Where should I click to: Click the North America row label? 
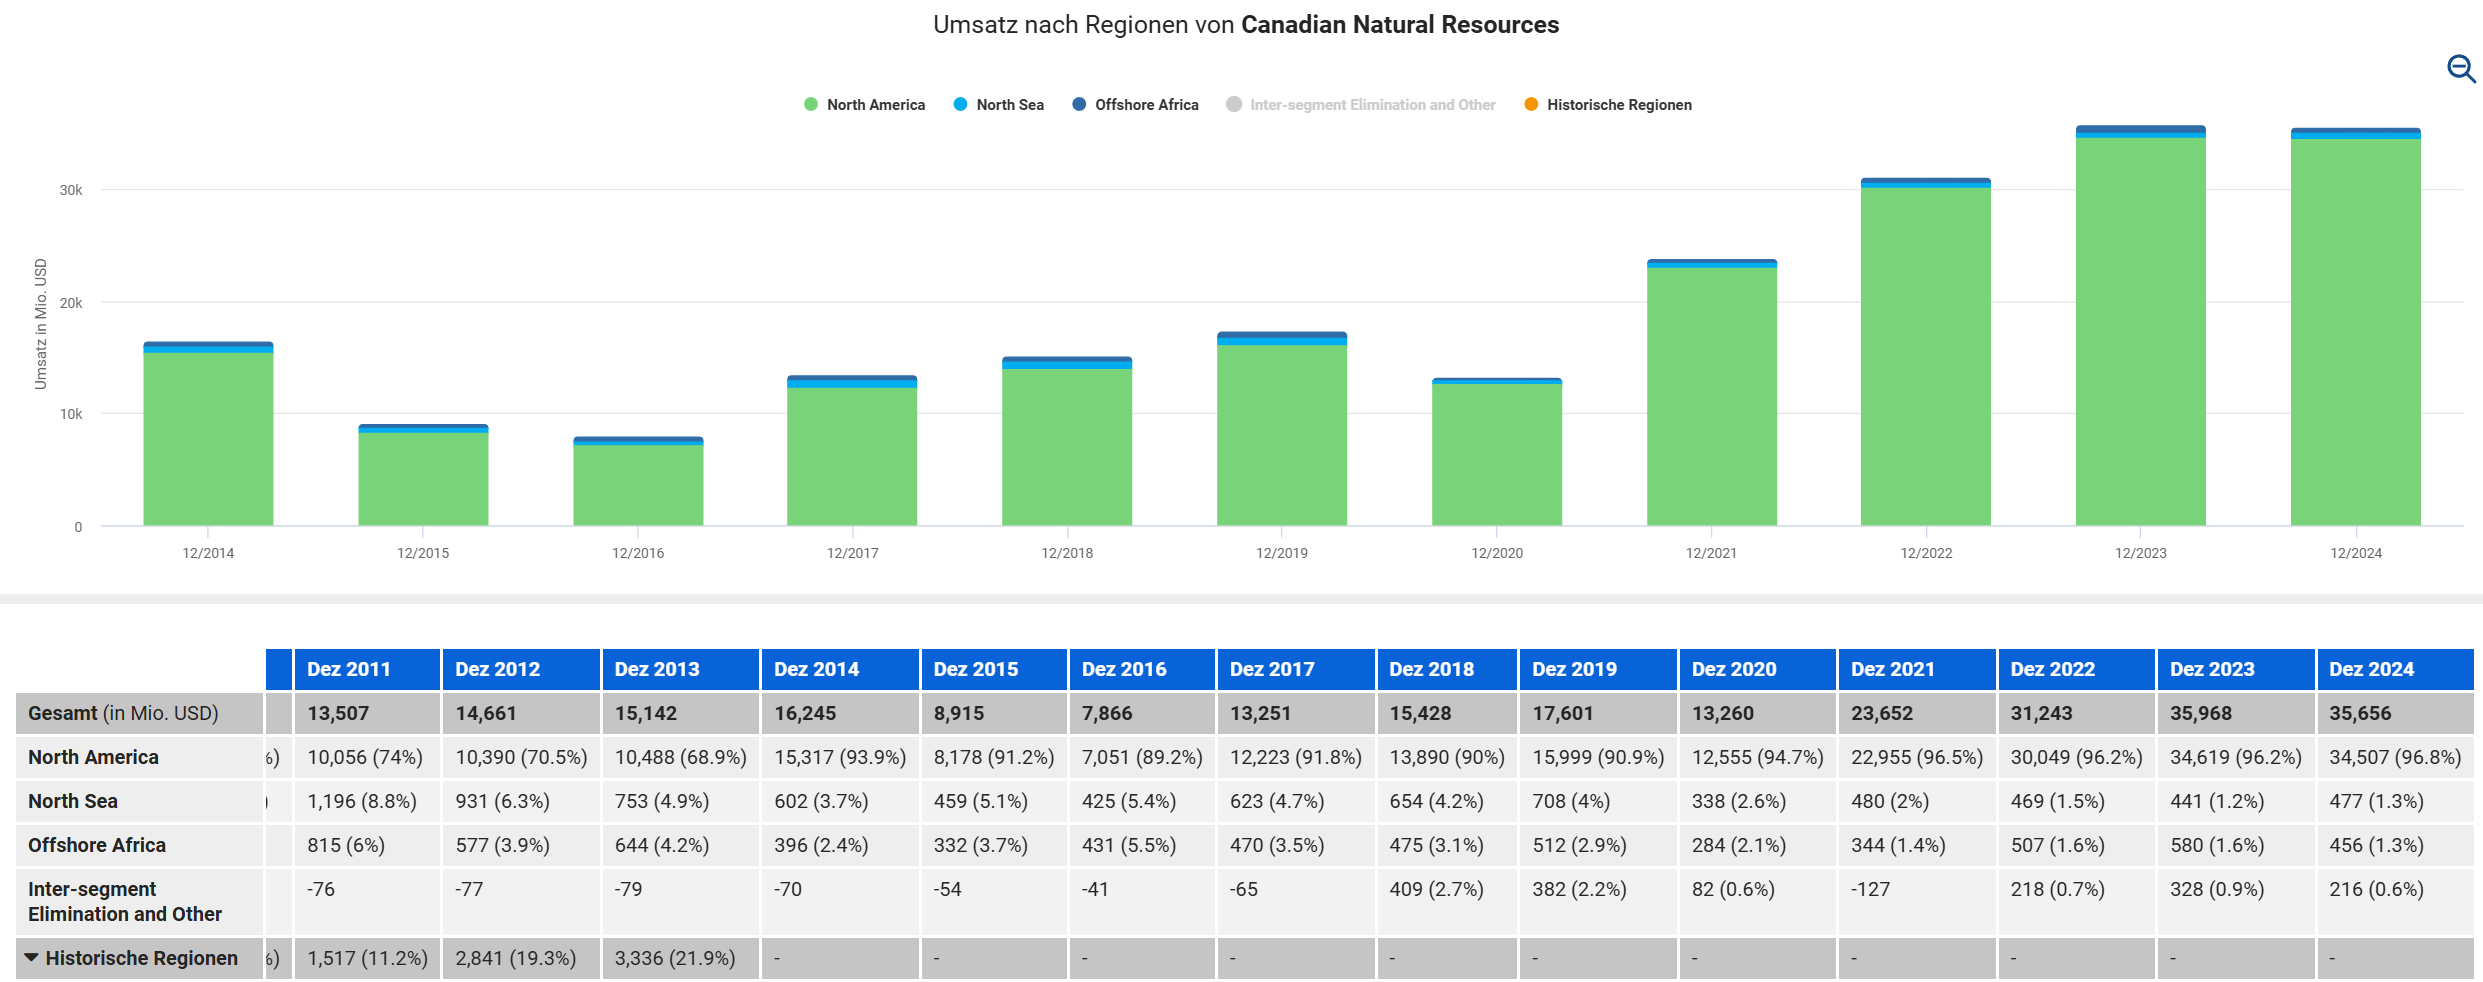(x=93, y=757)
